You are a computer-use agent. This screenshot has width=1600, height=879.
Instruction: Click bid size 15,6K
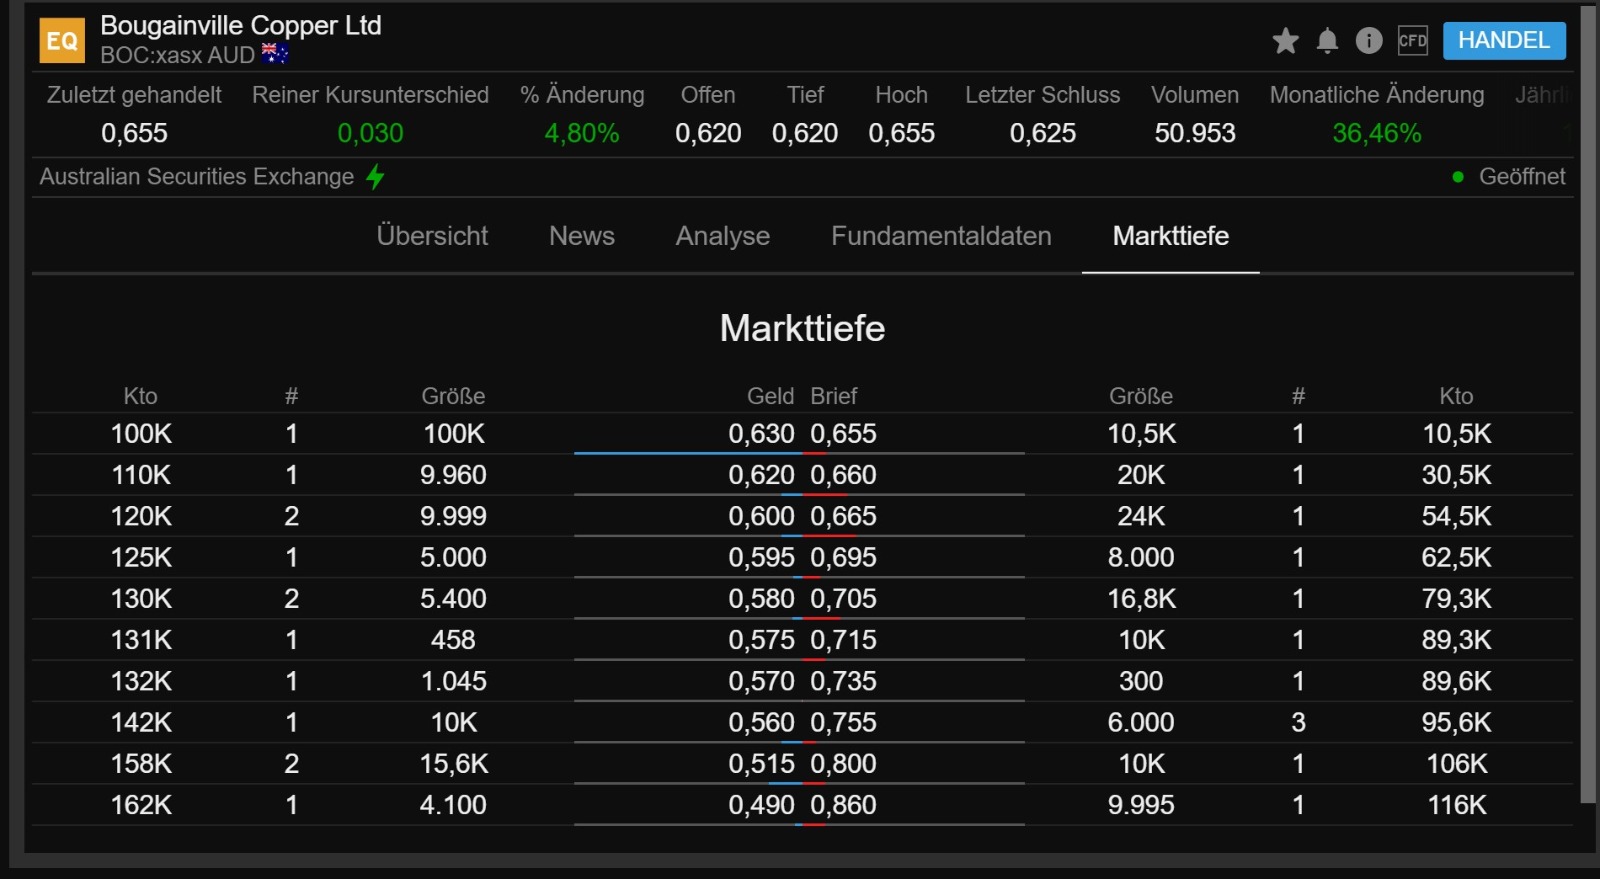pyautogui.click(x=453, y=764)
